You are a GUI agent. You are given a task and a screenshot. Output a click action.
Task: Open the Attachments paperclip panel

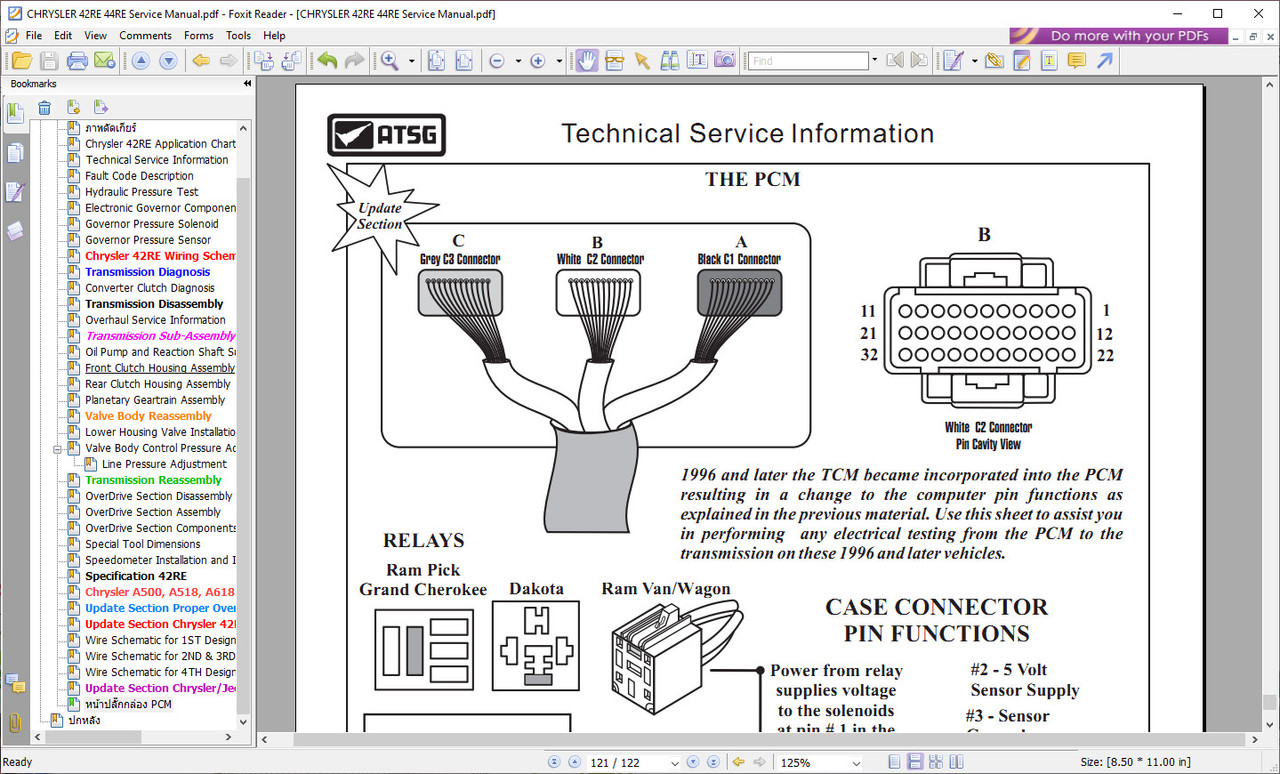coord(15,722)
